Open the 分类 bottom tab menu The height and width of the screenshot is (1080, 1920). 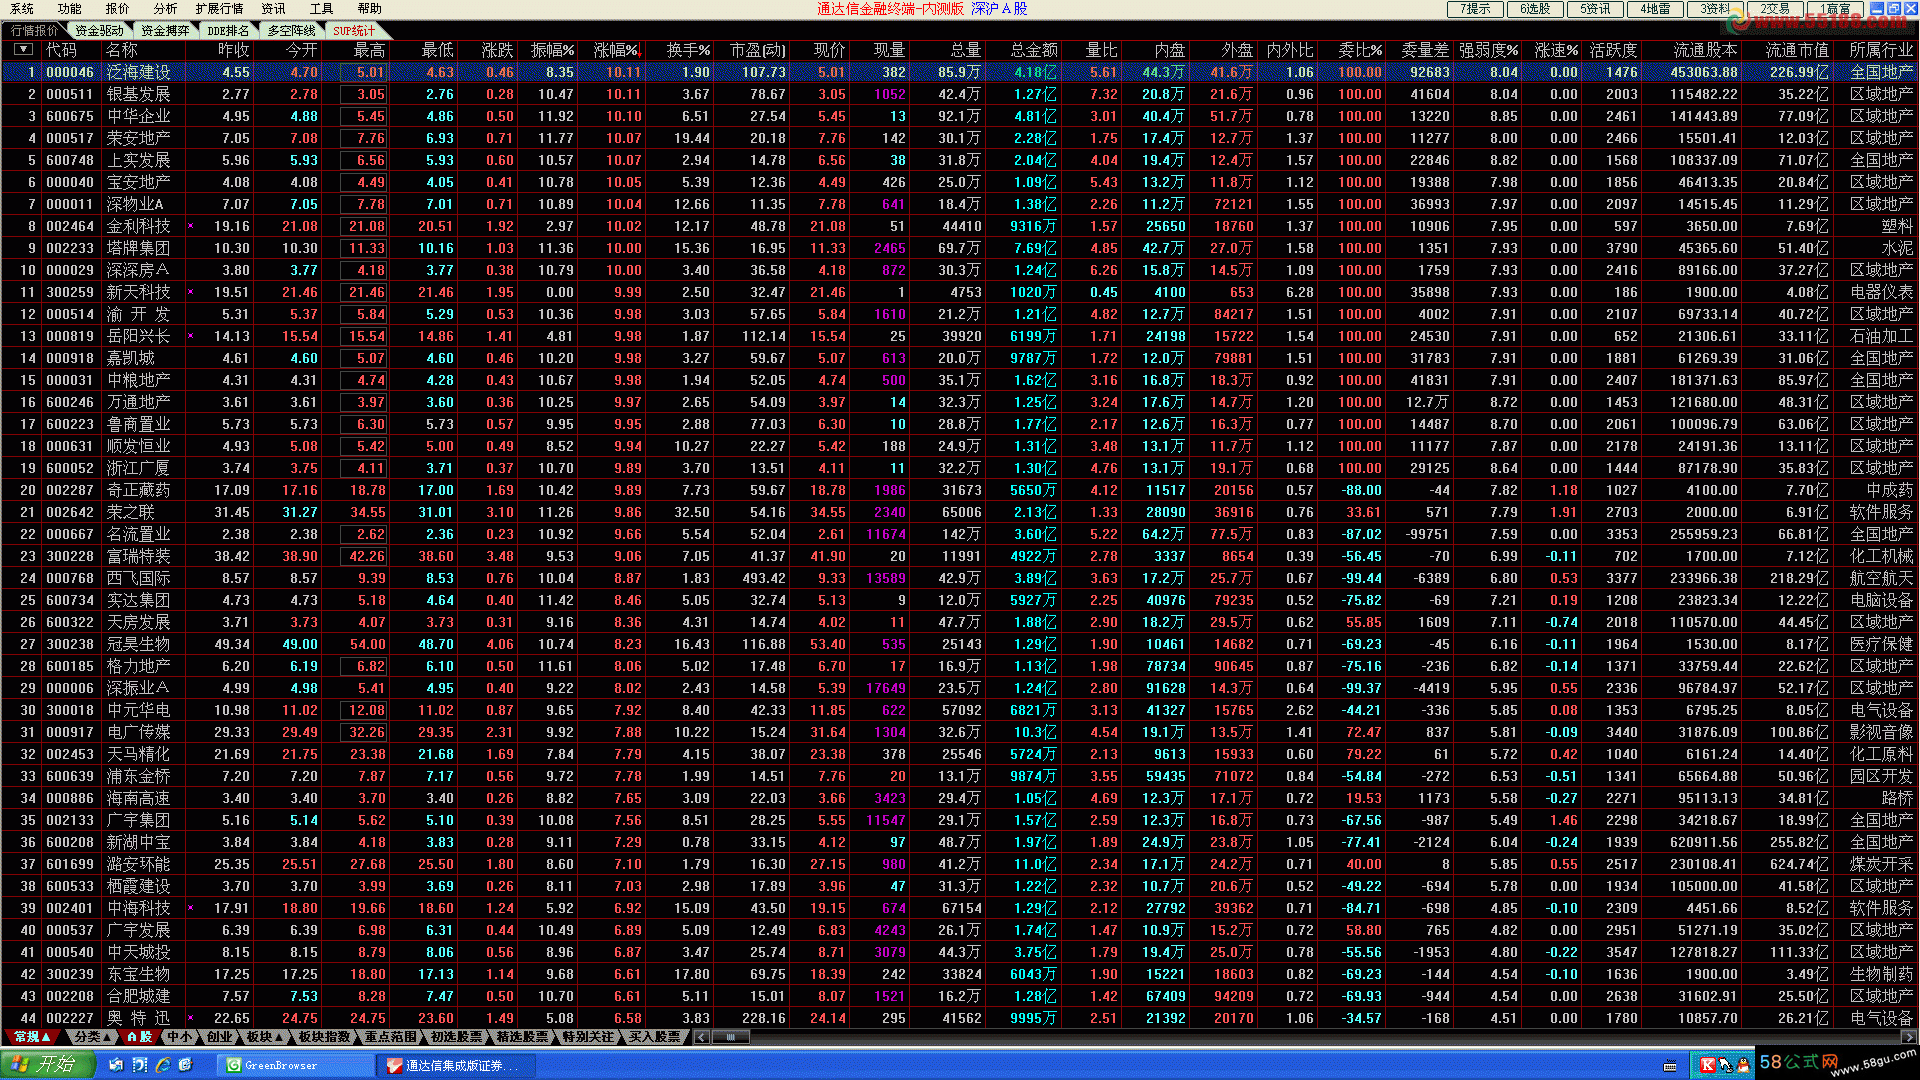tap(92, 1037)
